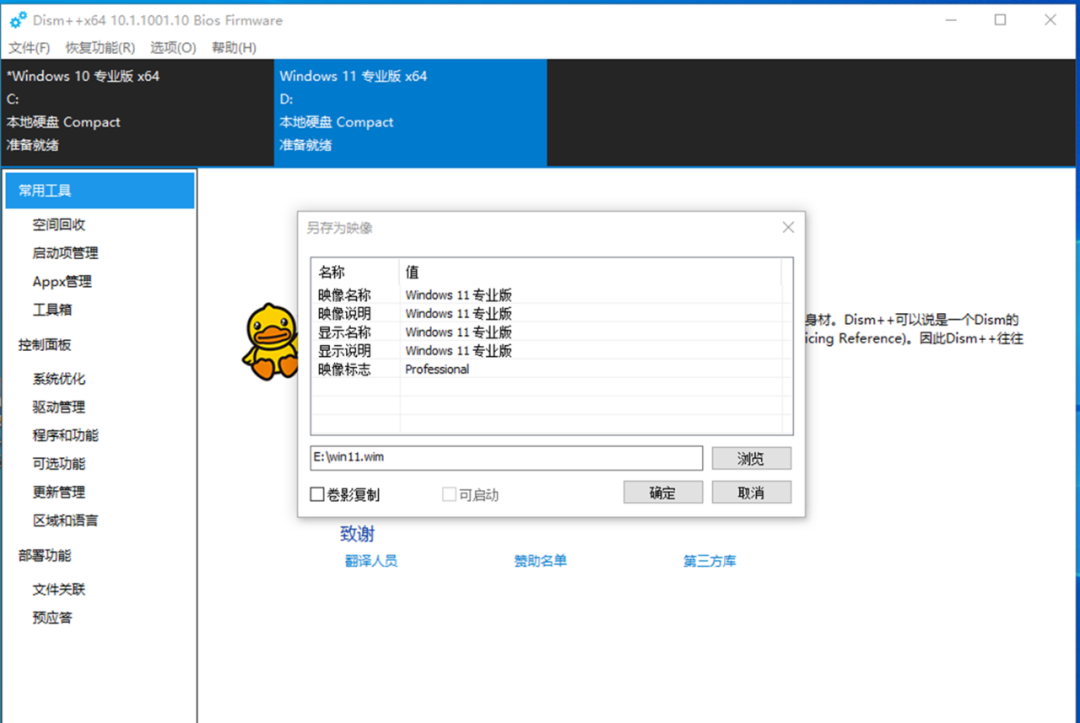Screen dimensions: 1080x723
Task: Open 驱动管理 in sidebar
Action: click(59, 407)
